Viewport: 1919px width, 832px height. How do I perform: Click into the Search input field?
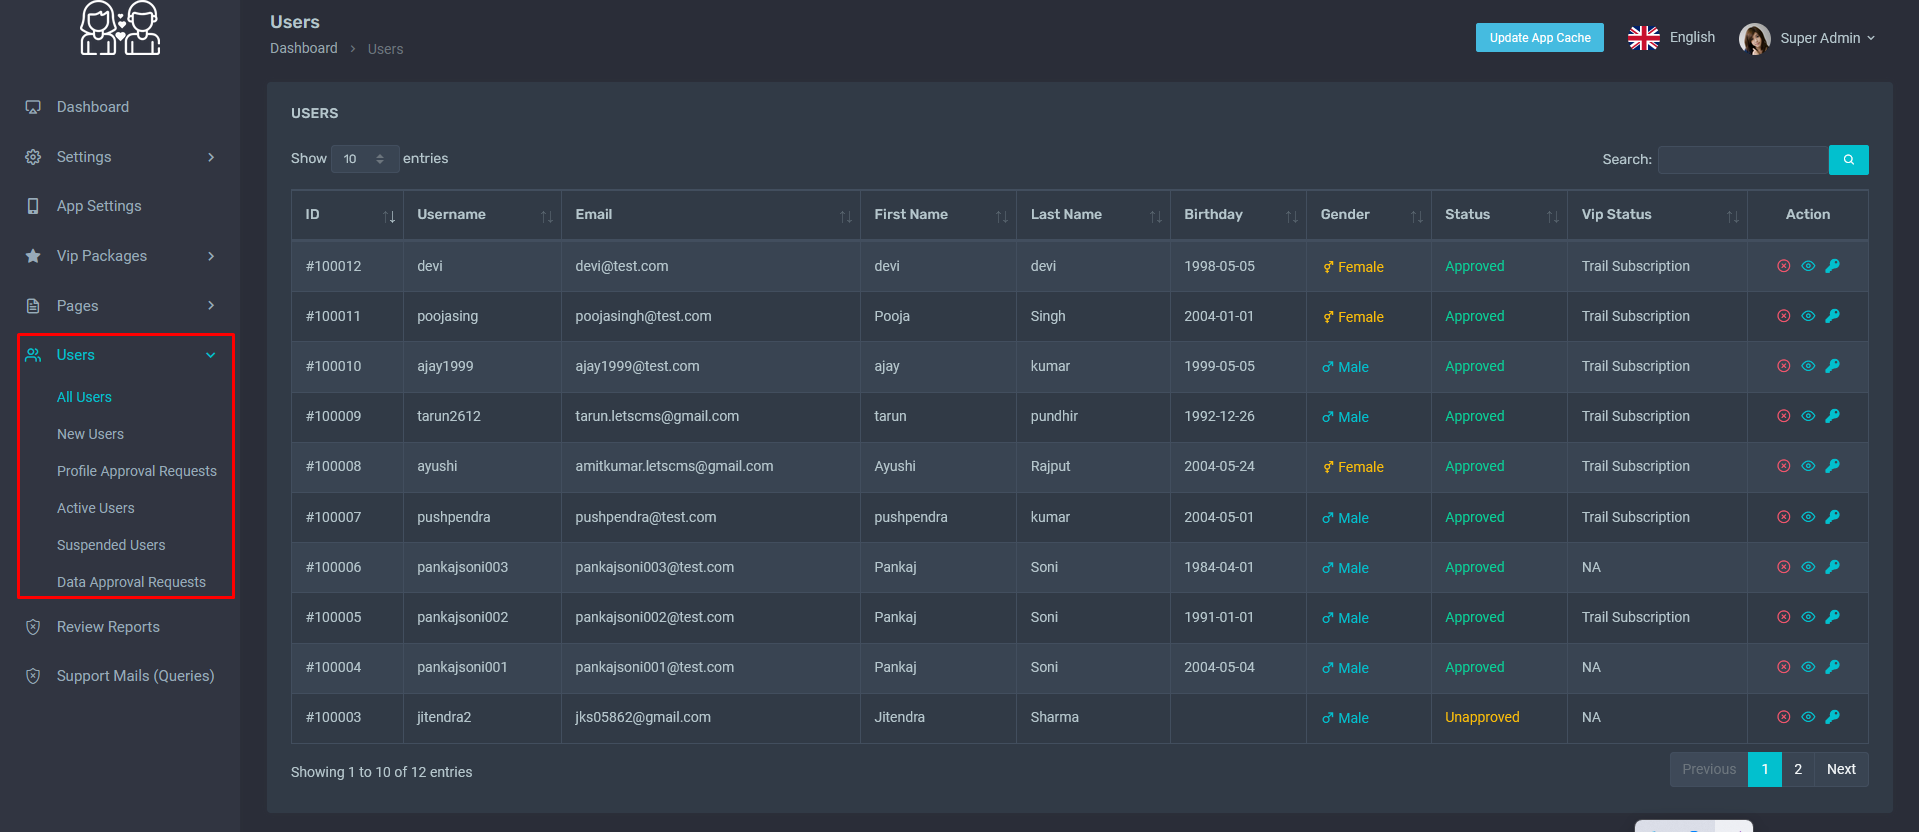[x=1742, y=160]
